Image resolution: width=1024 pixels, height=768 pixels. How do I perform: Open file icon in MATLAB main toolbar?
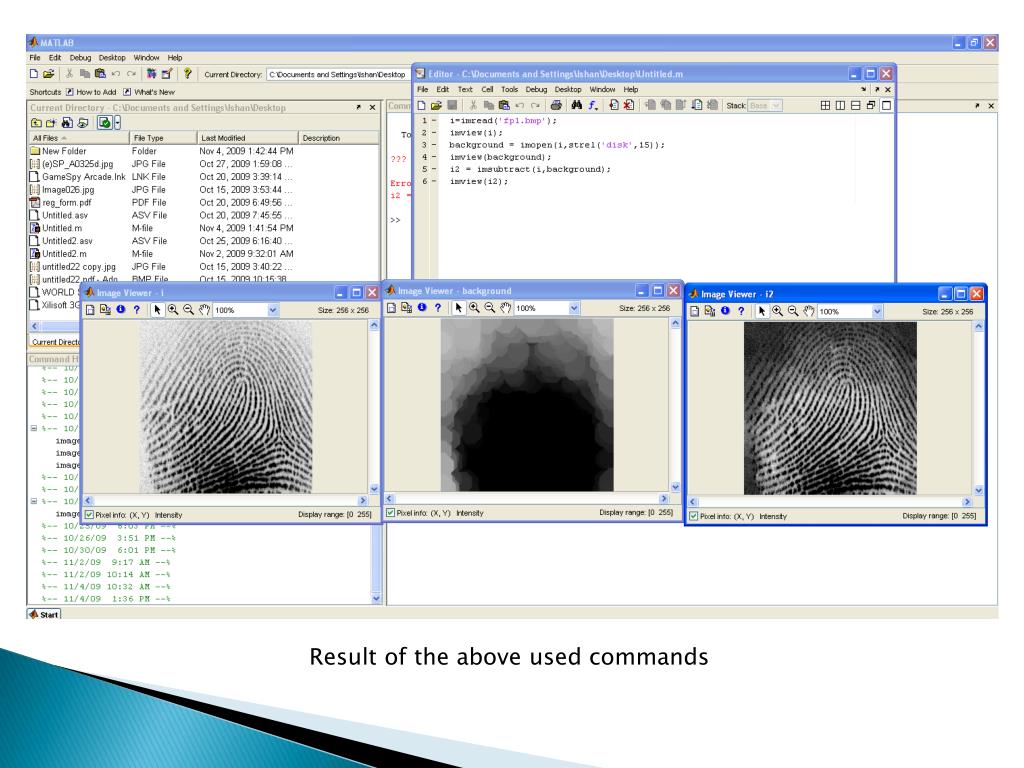[48, 74]
